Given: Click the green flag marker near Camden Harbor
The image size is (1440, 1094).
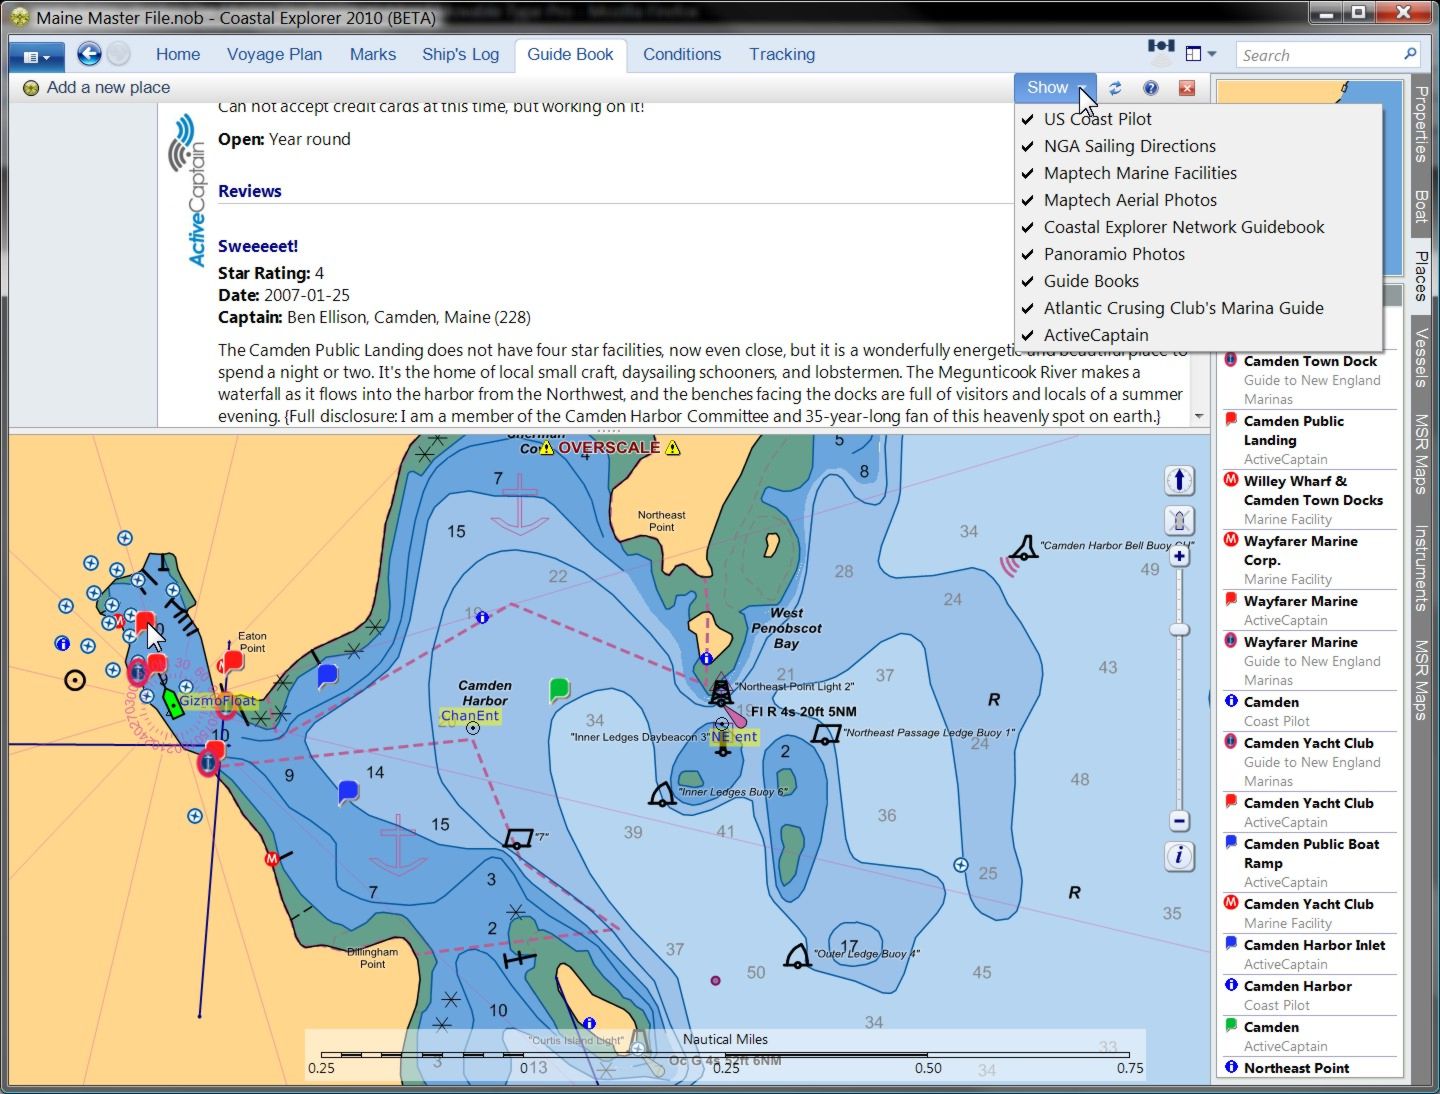Looking at the screenshot, I should click(559, 689).
